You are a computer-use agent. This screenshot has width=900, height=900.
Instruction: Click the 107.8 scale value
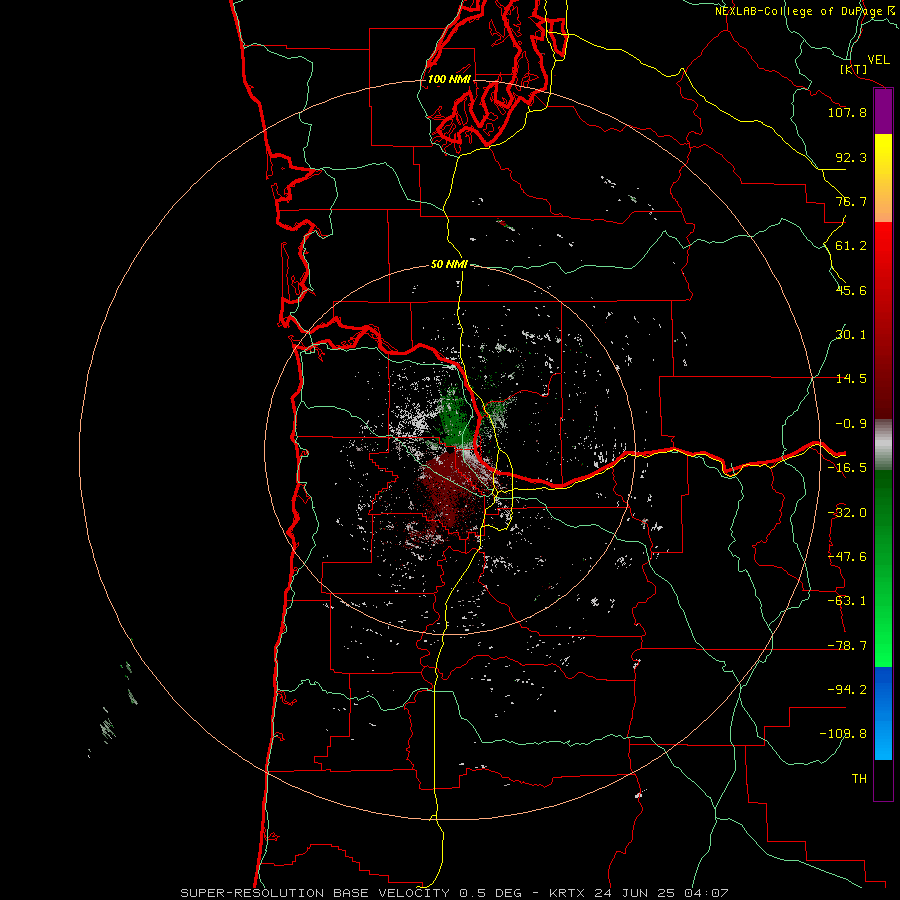[x=847, y=112]
